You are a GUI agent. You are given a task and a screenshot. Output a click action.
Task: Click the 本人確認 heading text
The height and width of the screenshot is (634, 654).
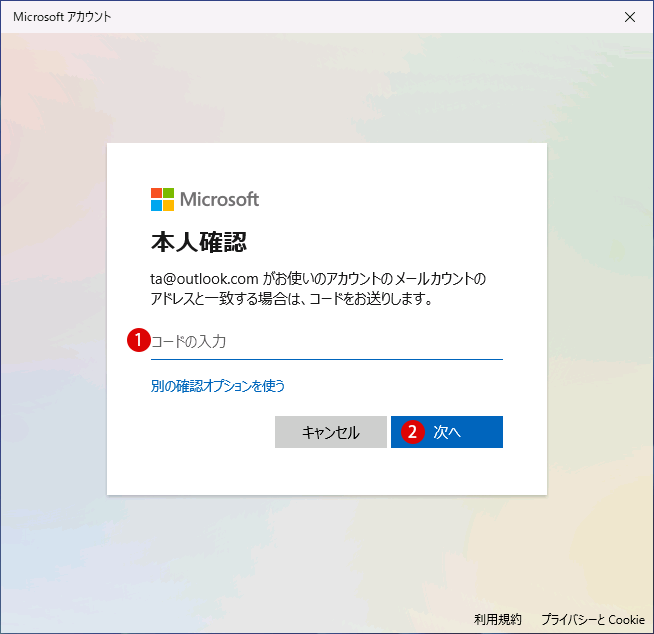point(199,242)
